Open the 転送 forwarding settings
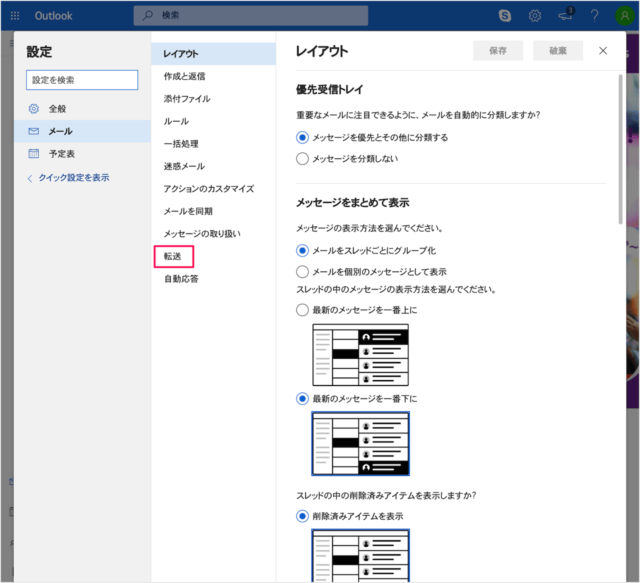The width and height of the screenshot is (640, 583). point(173,256)
